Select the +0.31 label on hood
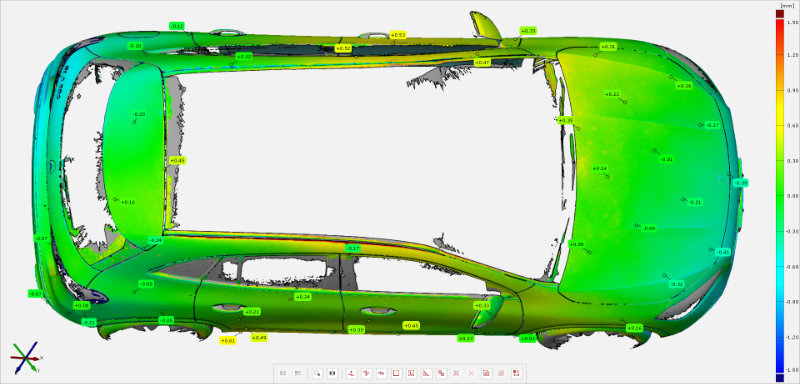800x384 pixels. coord(608,47)
